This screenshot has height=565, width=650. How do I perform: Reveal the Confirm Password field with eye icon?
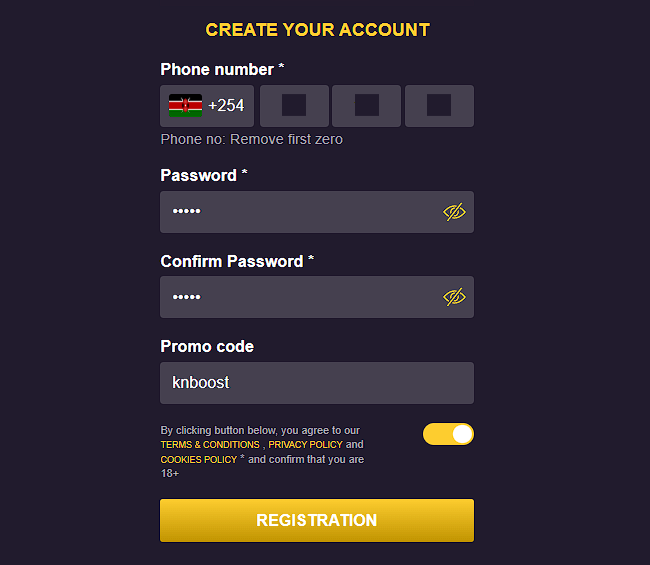point(454,297)
